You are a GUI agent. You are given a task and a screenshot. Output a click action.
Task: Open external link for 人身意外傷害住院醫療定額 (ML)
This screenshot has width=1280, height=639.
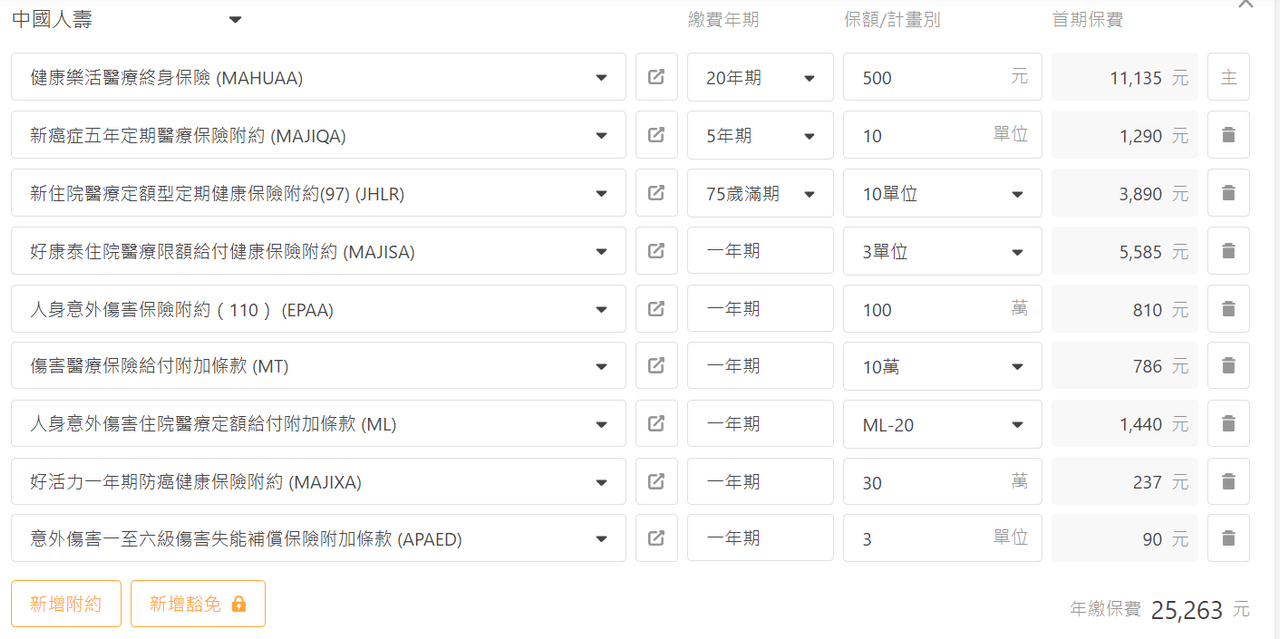(x=656, y=424)
